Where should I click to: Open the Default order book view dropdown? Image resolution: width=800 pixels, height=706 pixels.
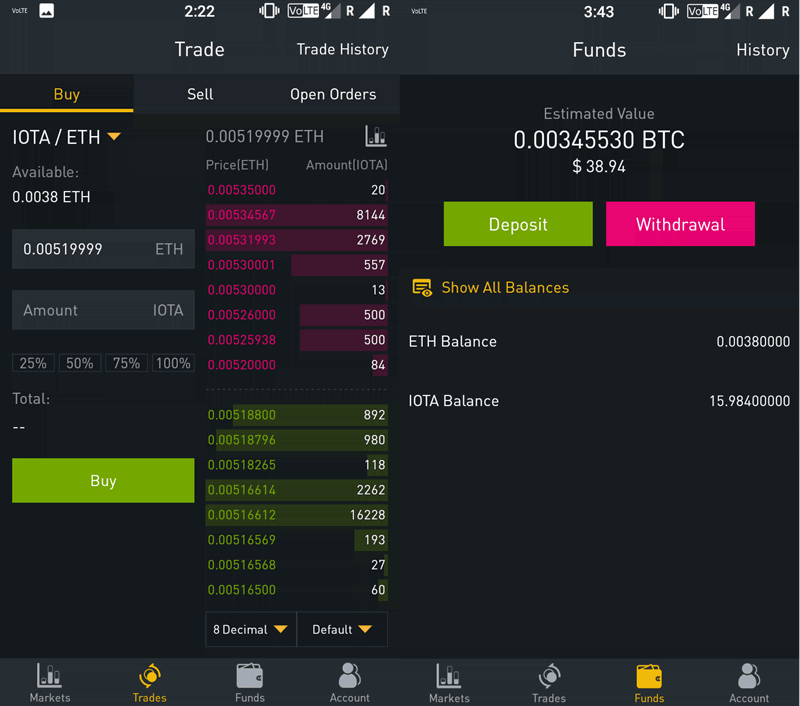(x=342, y=629)
